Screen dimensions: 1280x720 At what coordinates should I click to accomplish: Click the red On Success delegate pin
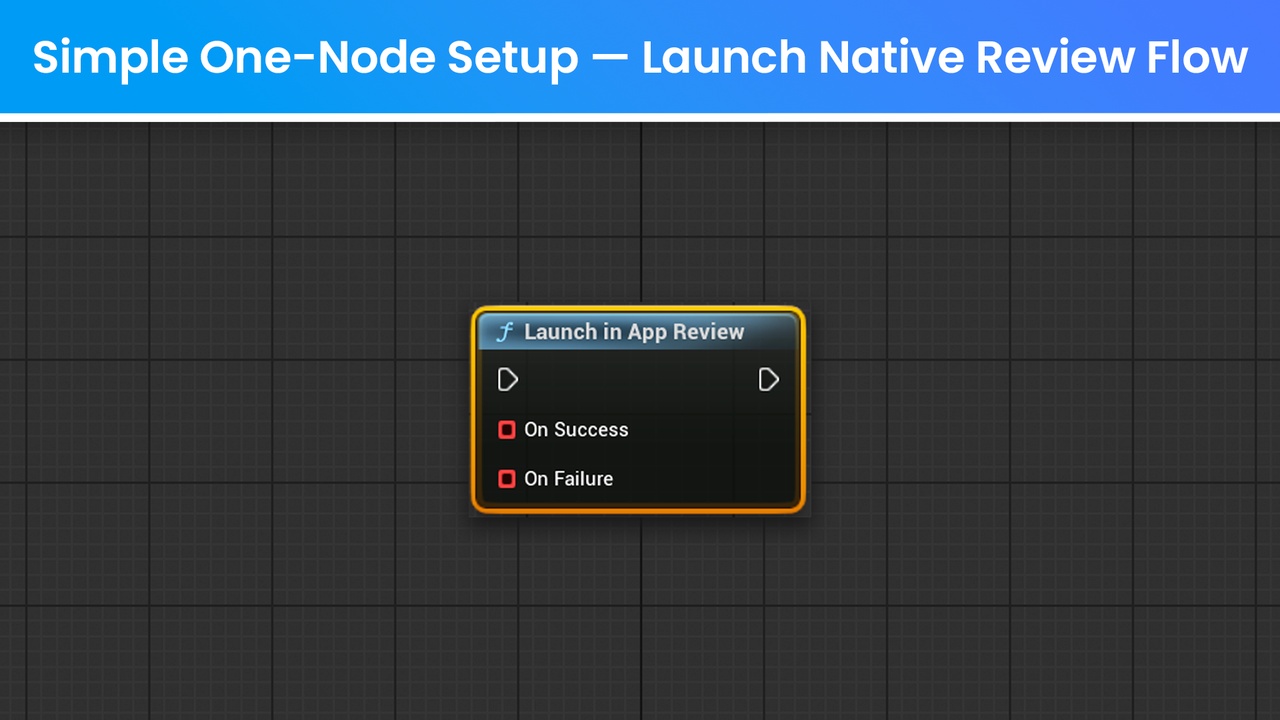click(507, 430)
